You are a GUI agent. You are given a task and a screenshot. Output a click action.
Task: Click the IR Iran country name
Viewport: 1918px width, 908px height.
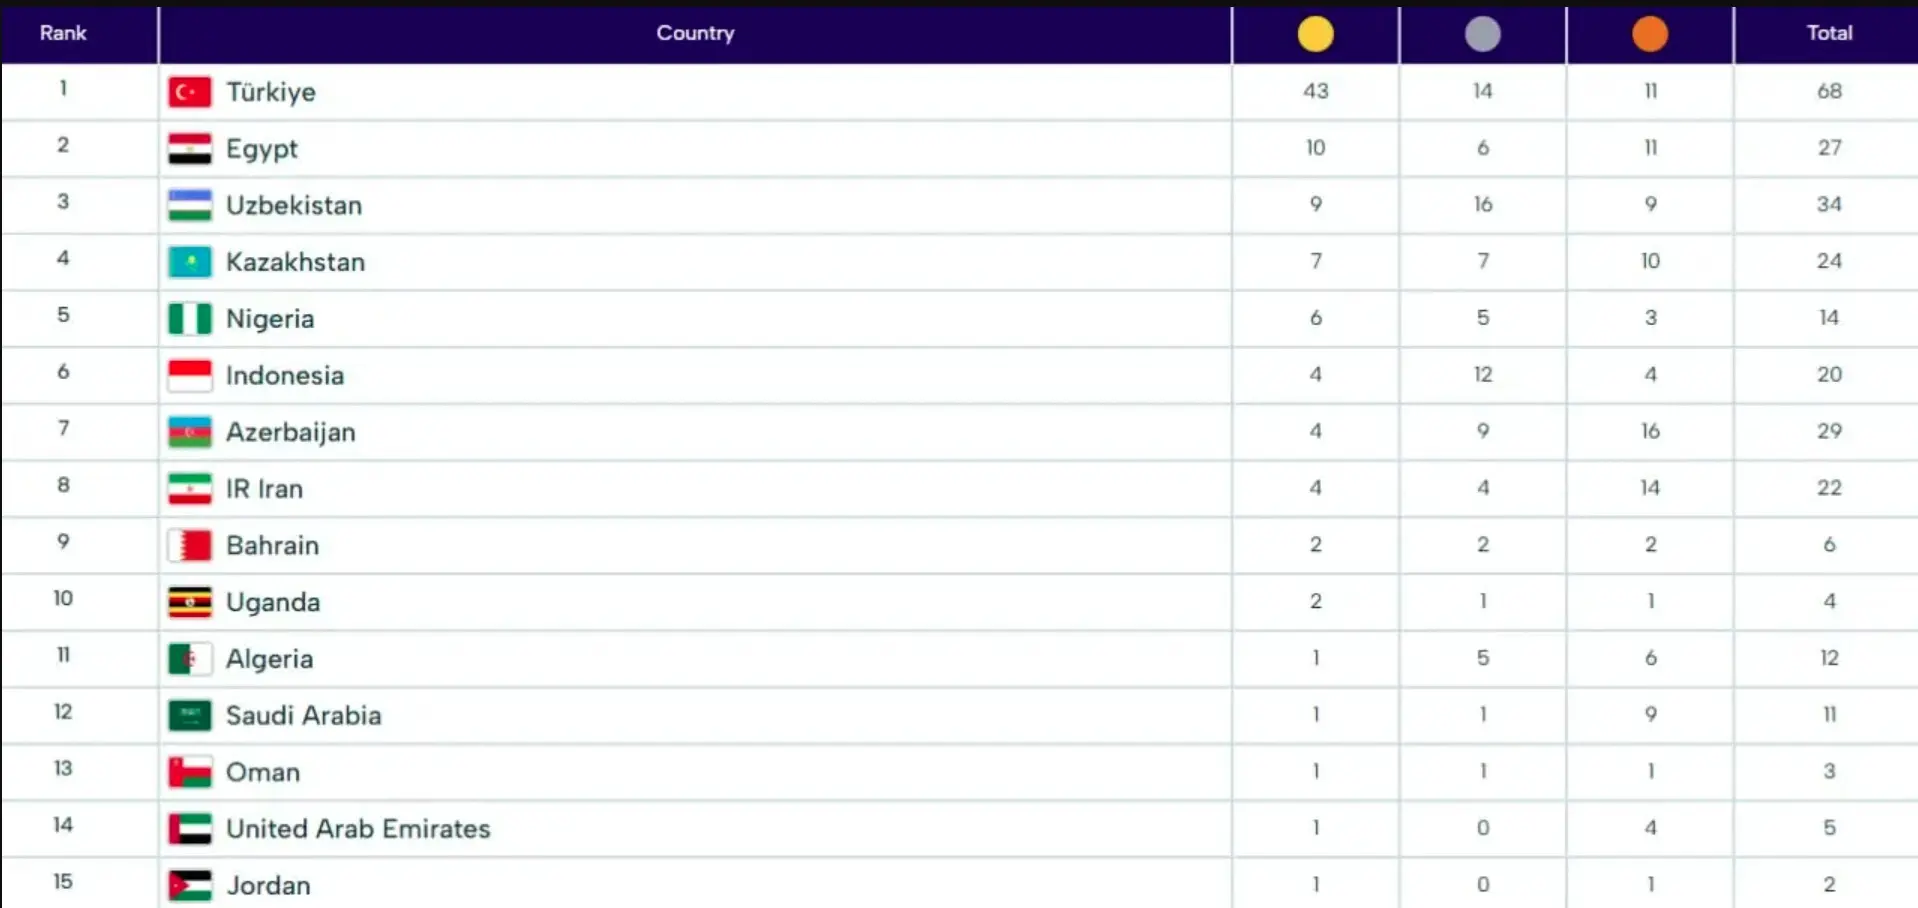pos(264,489)
